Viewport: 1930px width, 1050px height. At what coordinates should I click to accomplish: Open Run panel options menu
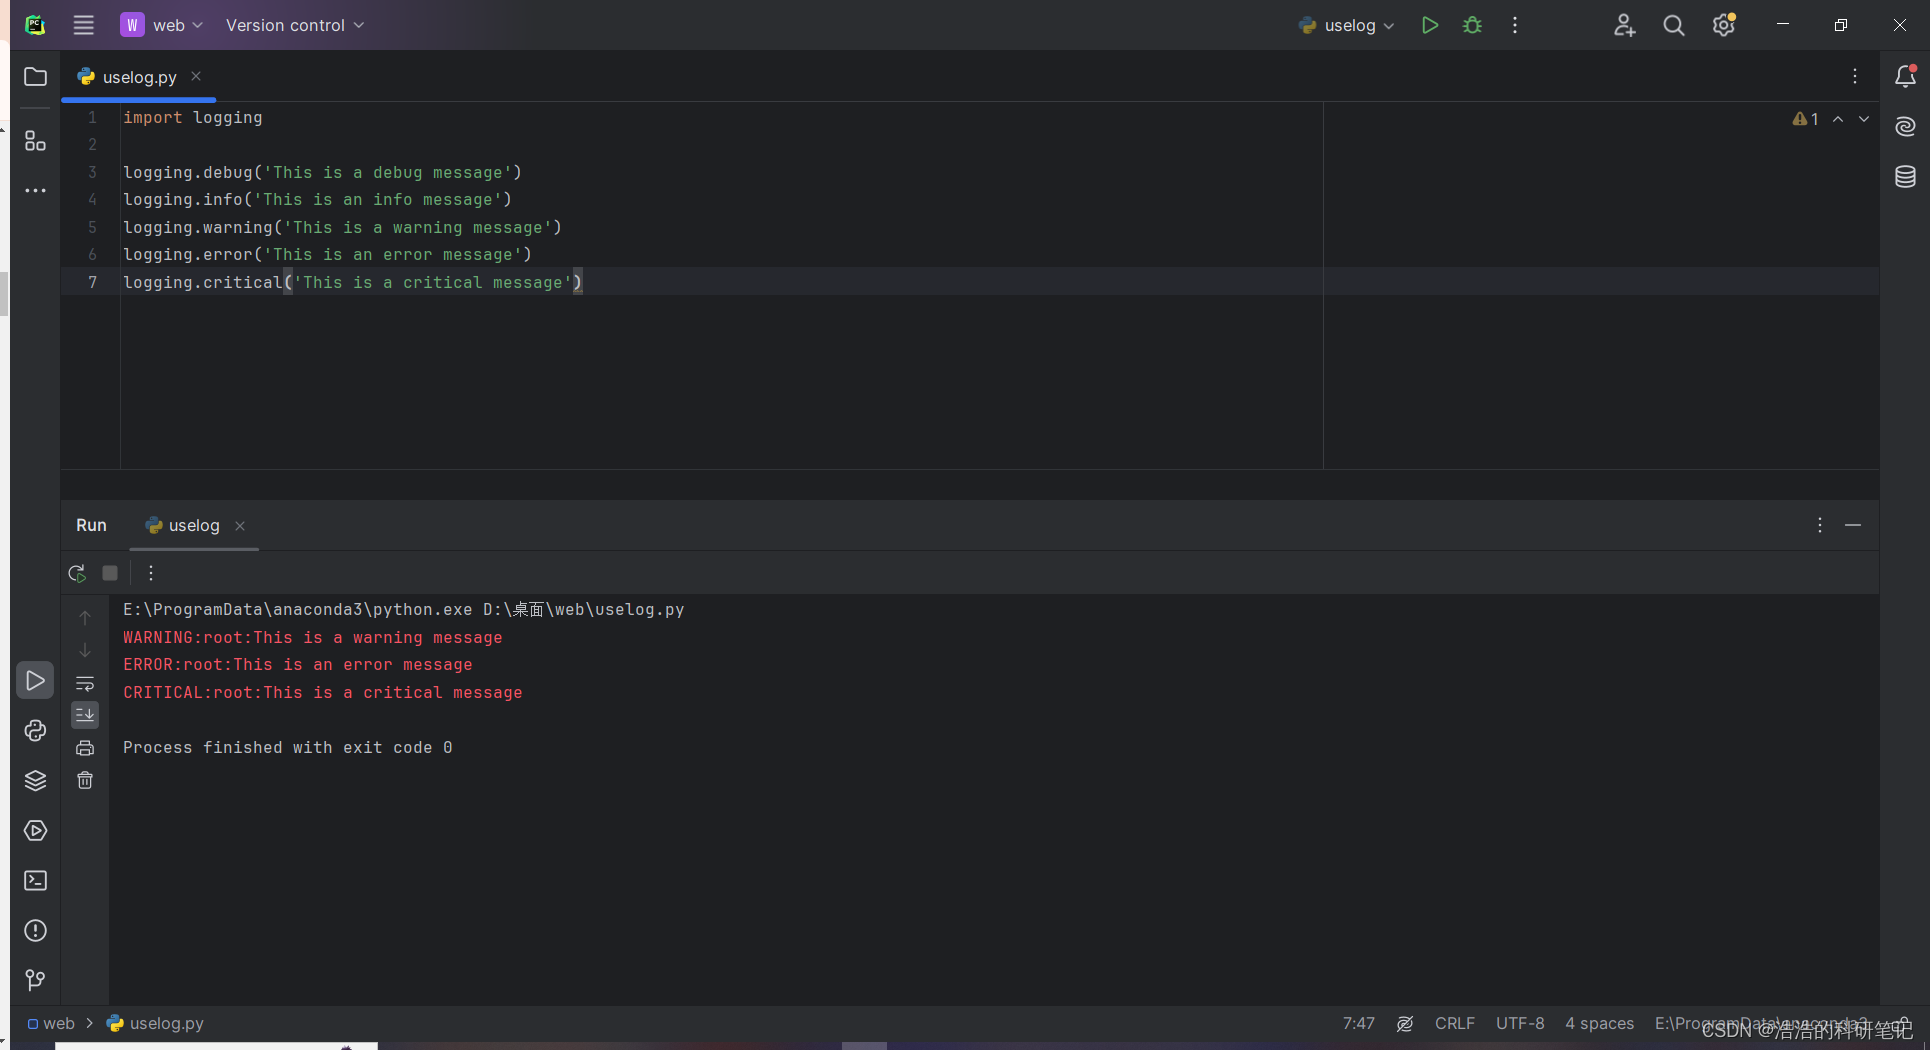pyautogui.click(x=1820, y=525)
